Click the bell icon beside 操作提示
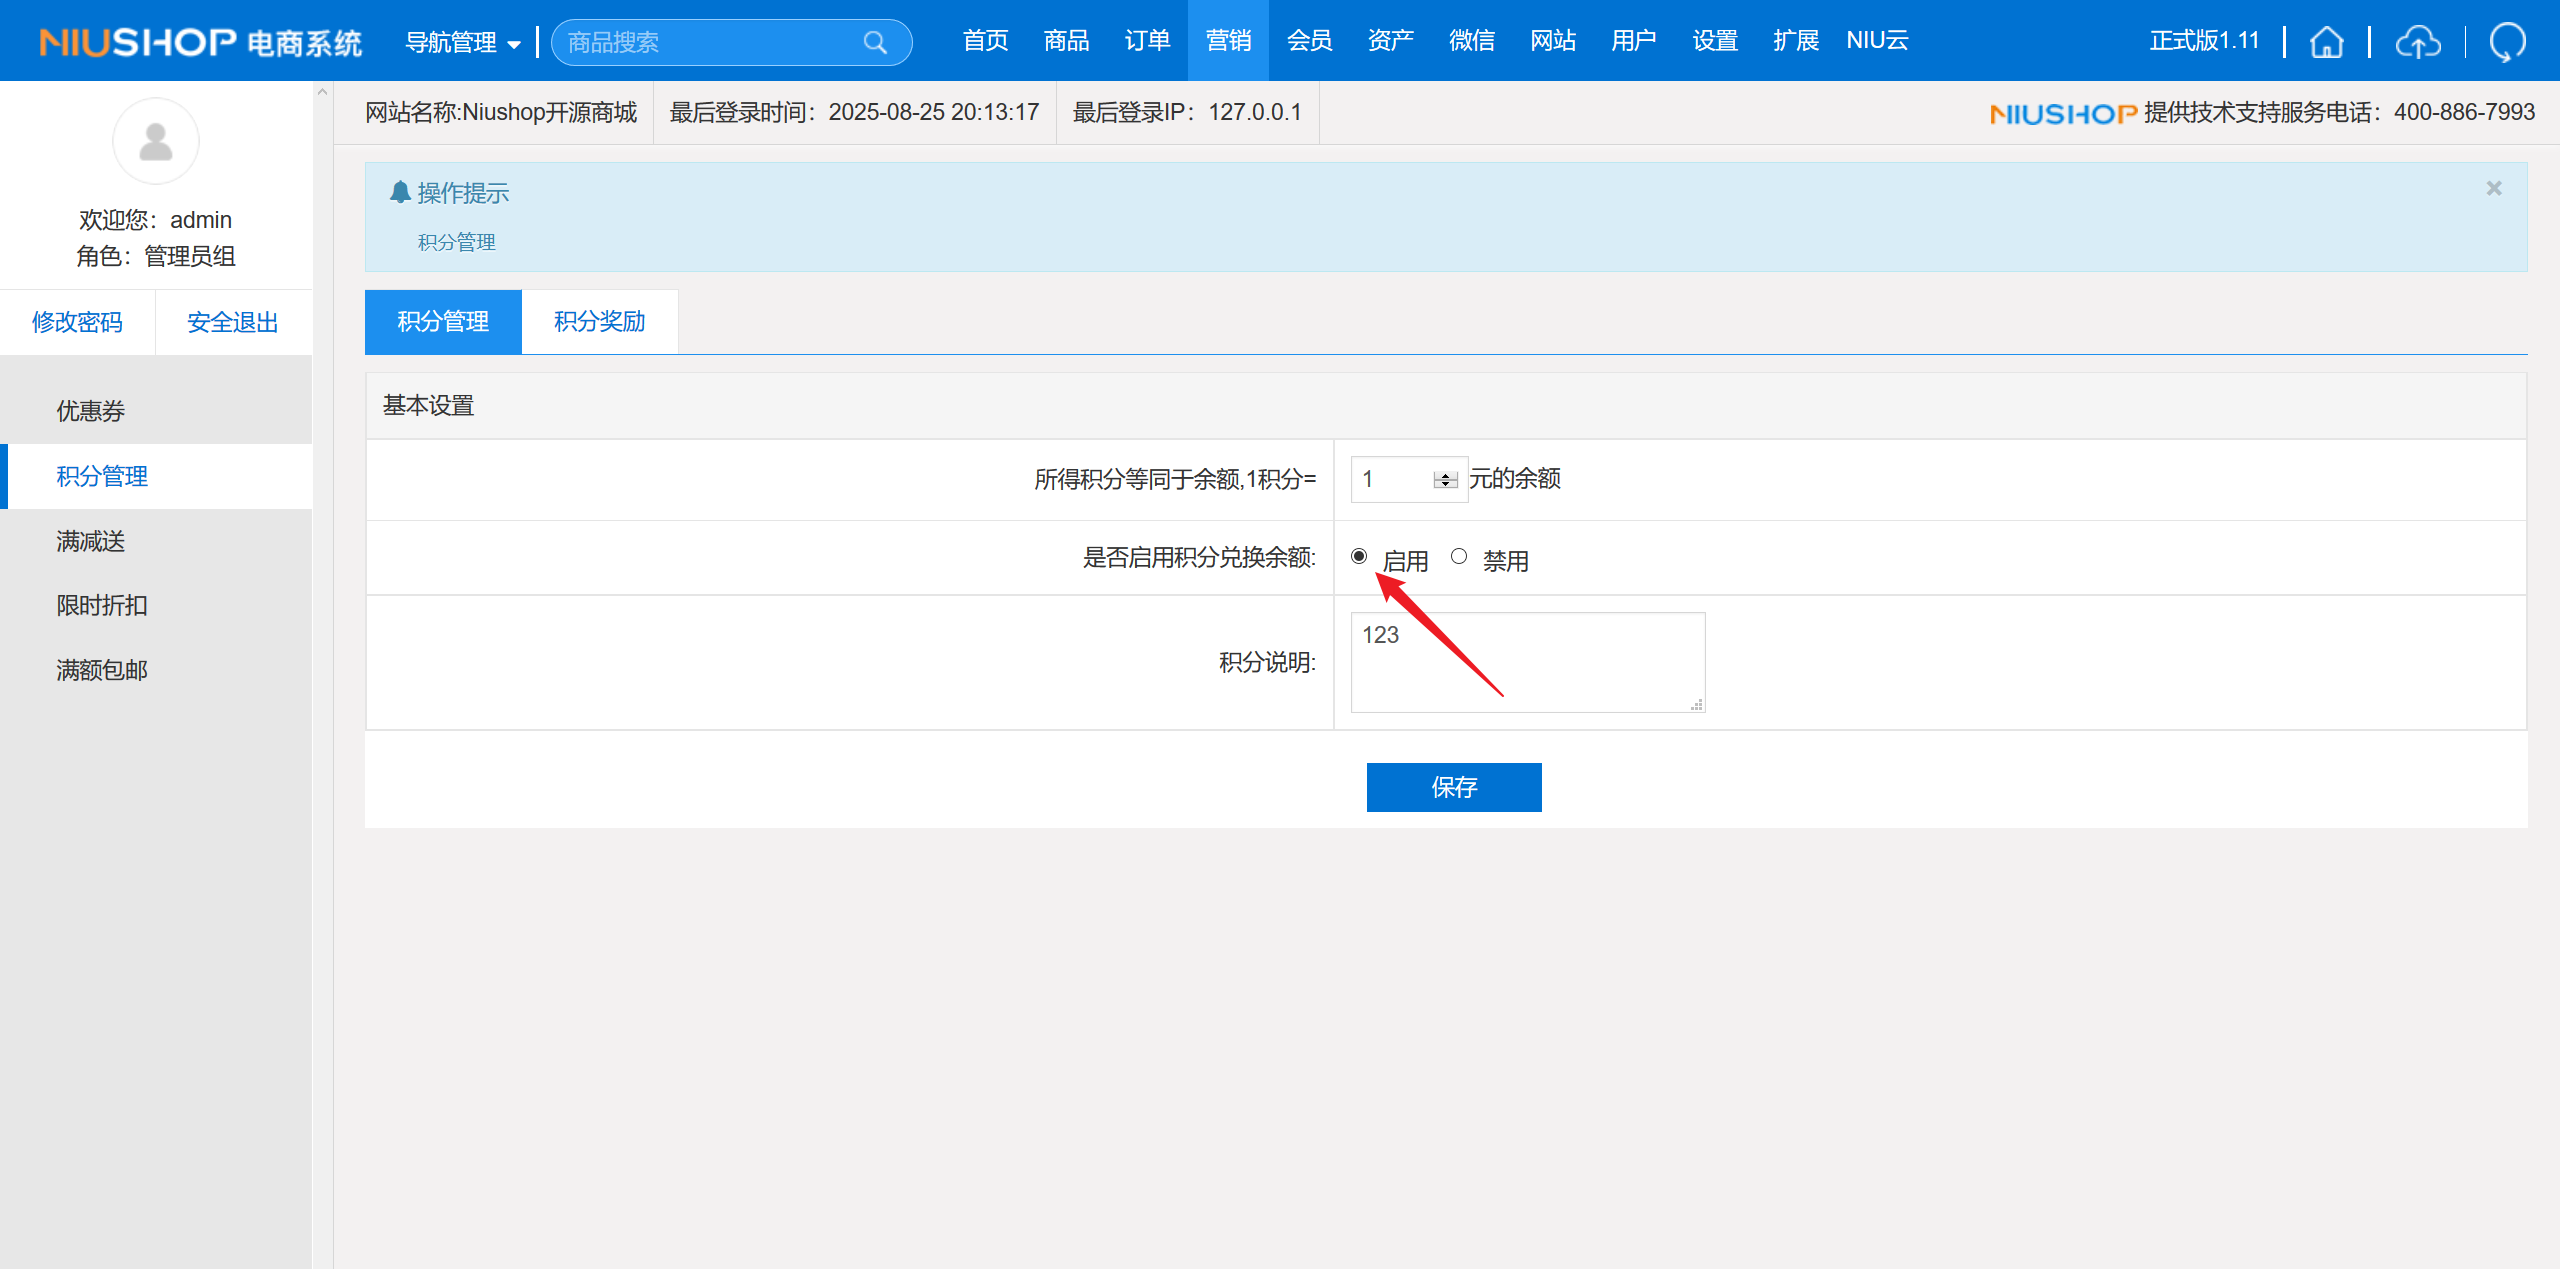 (x=400, y=192)
